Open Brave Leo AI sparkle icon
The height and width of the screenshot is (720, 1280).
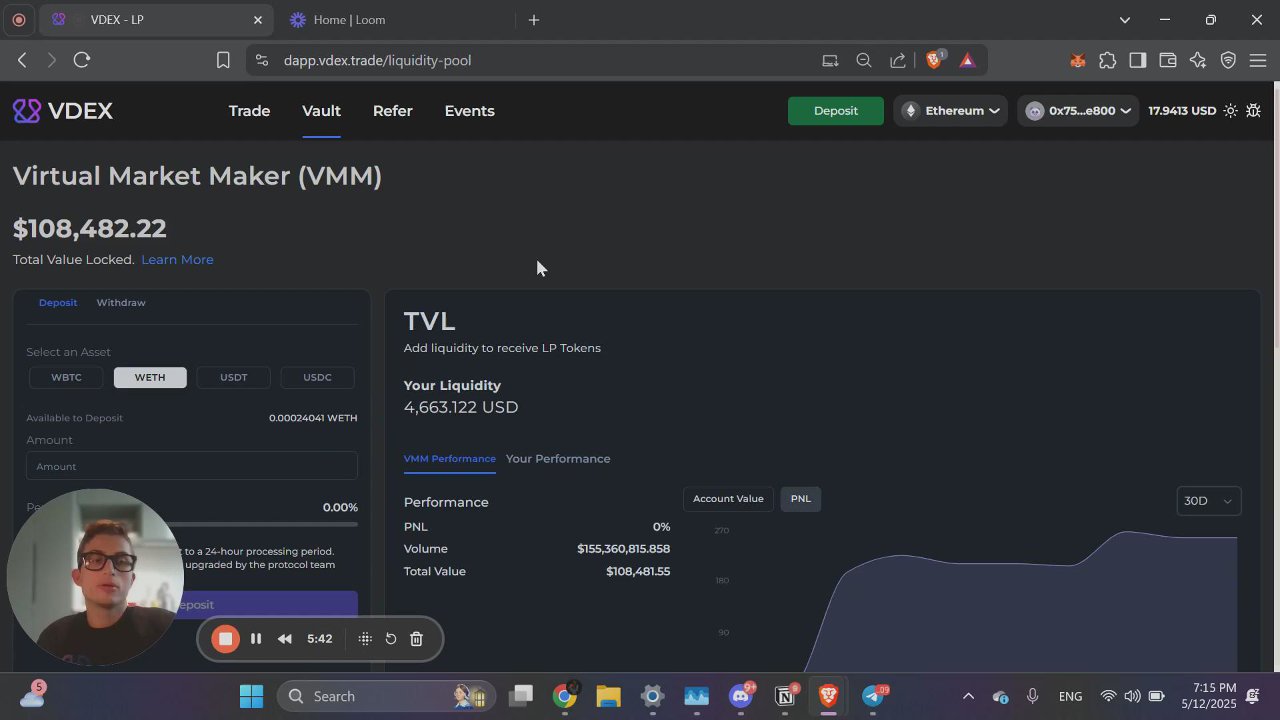(x=1198, y=60)
